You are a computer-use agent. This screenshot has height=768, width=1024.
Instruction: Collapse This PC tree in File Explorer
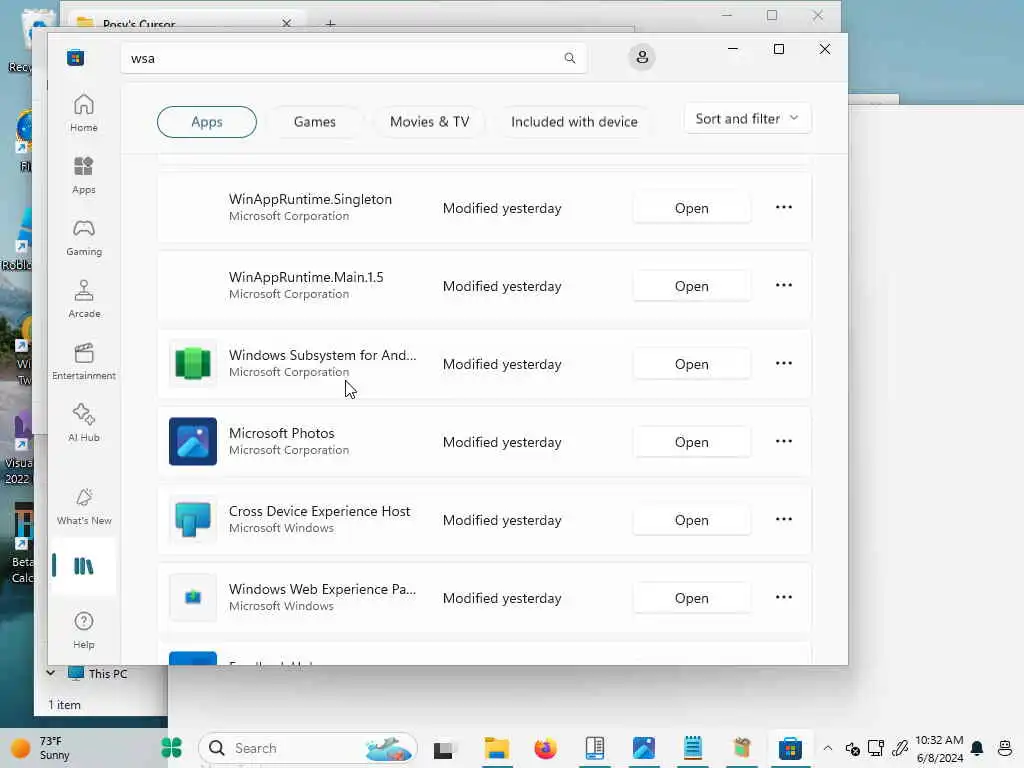51,673
